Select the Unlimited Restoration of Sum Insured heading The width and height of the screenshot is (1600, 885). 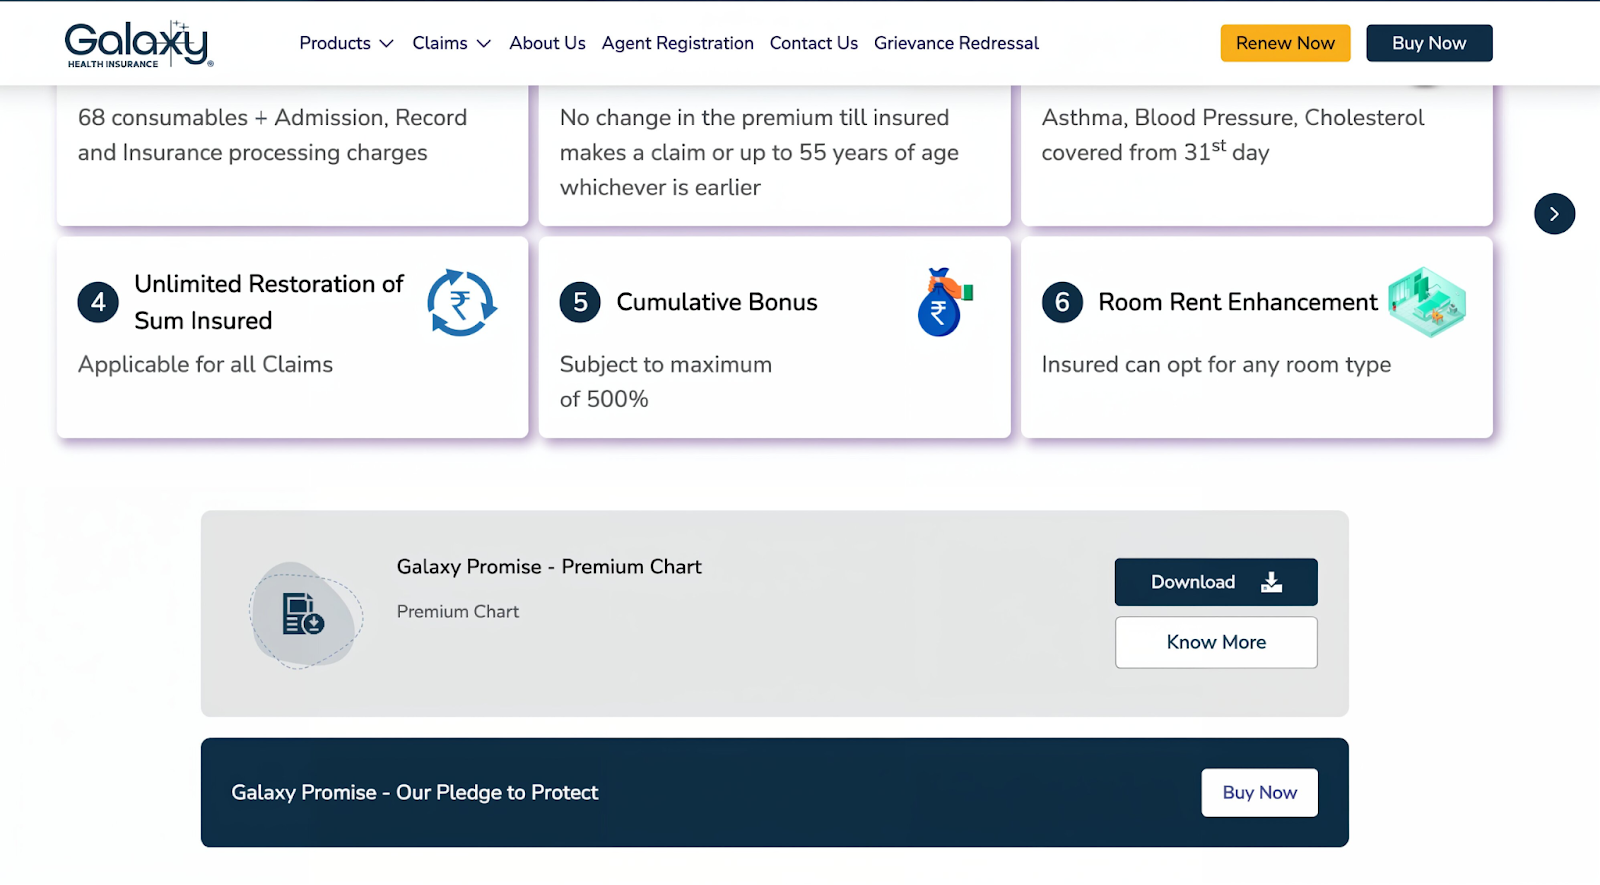coord(269,302)
